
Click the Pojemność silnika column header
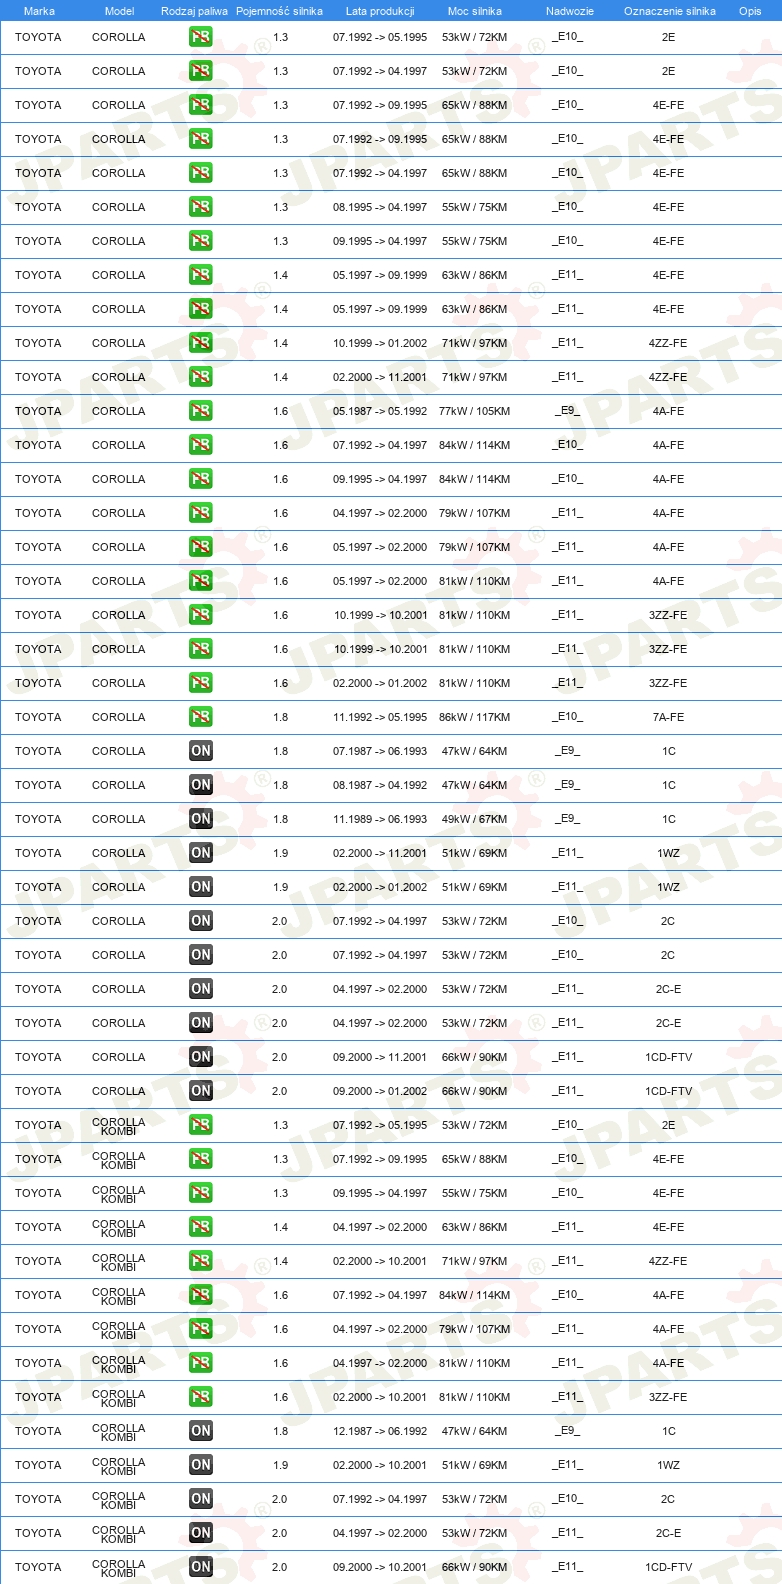coord(279,11)
